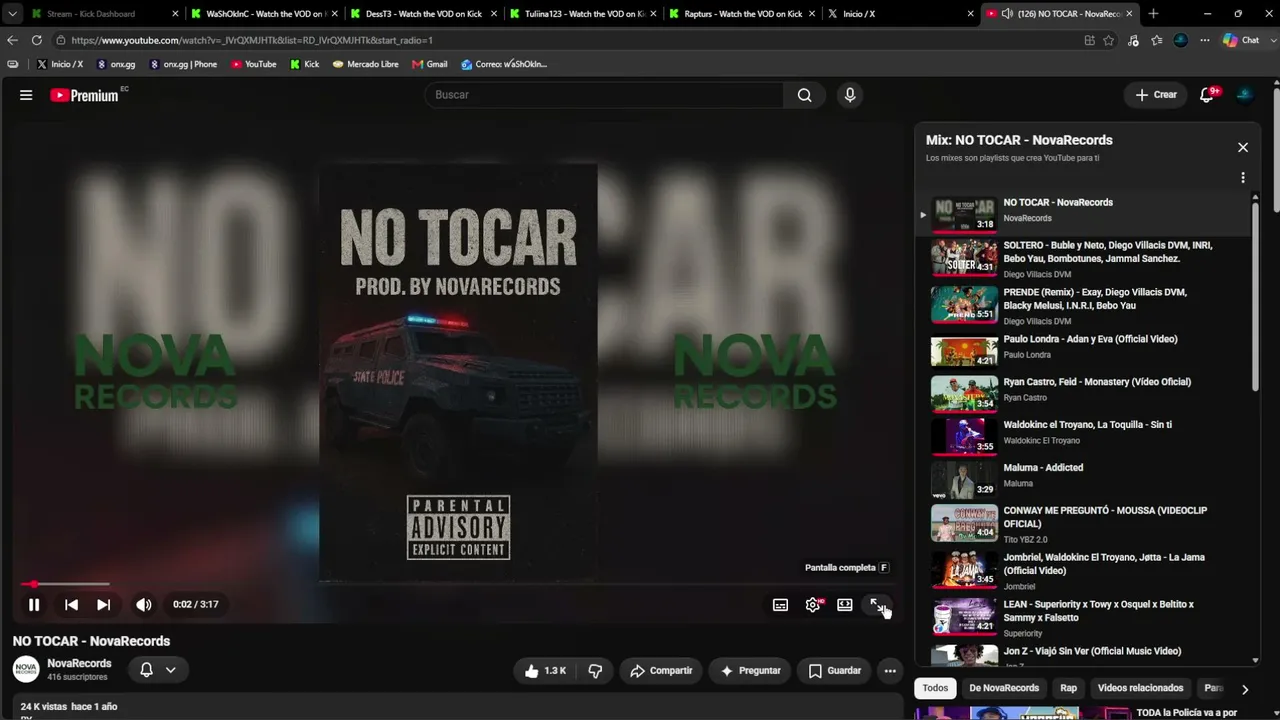Share the video with Compartir
Image resolution: width=1280 pixels, height=720 pixels.
(661, 671)
